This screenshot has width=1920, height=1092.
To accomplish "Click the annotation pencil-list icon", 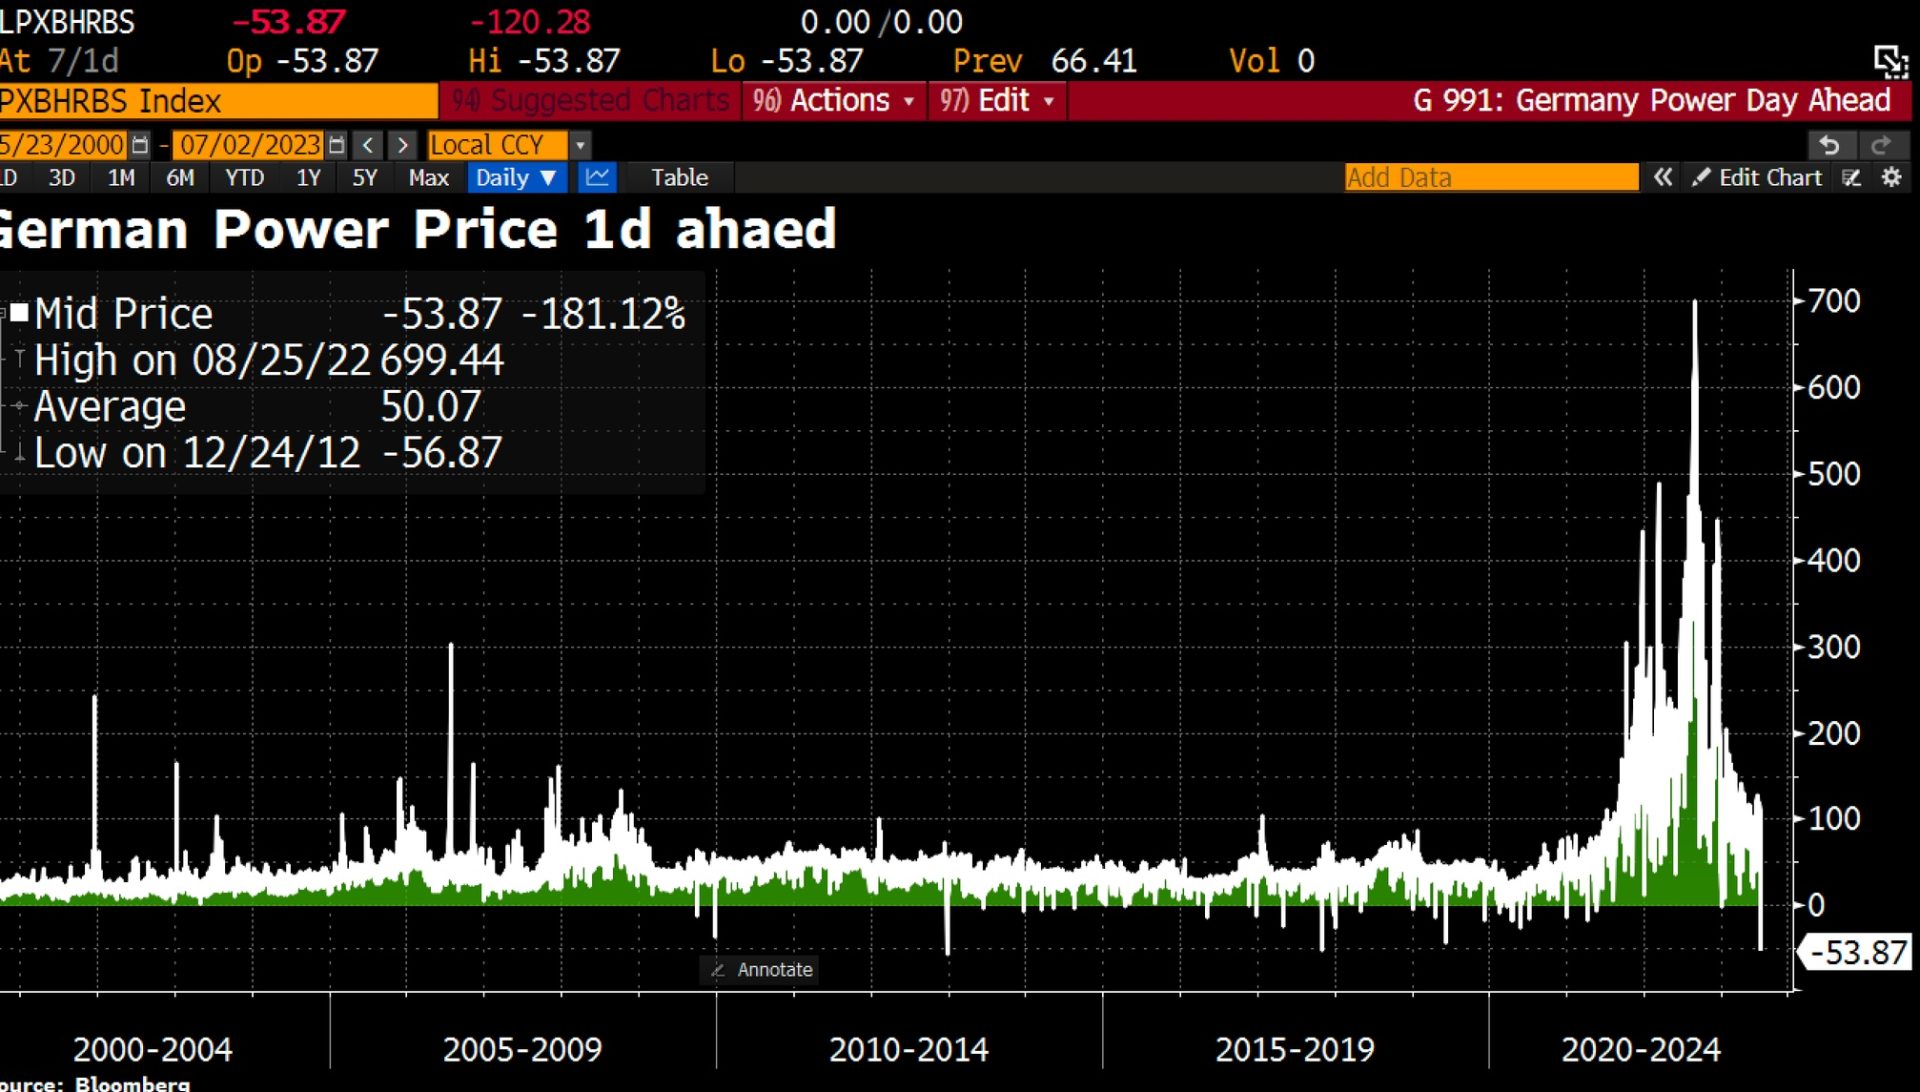I will click(x=1852, y=177).
